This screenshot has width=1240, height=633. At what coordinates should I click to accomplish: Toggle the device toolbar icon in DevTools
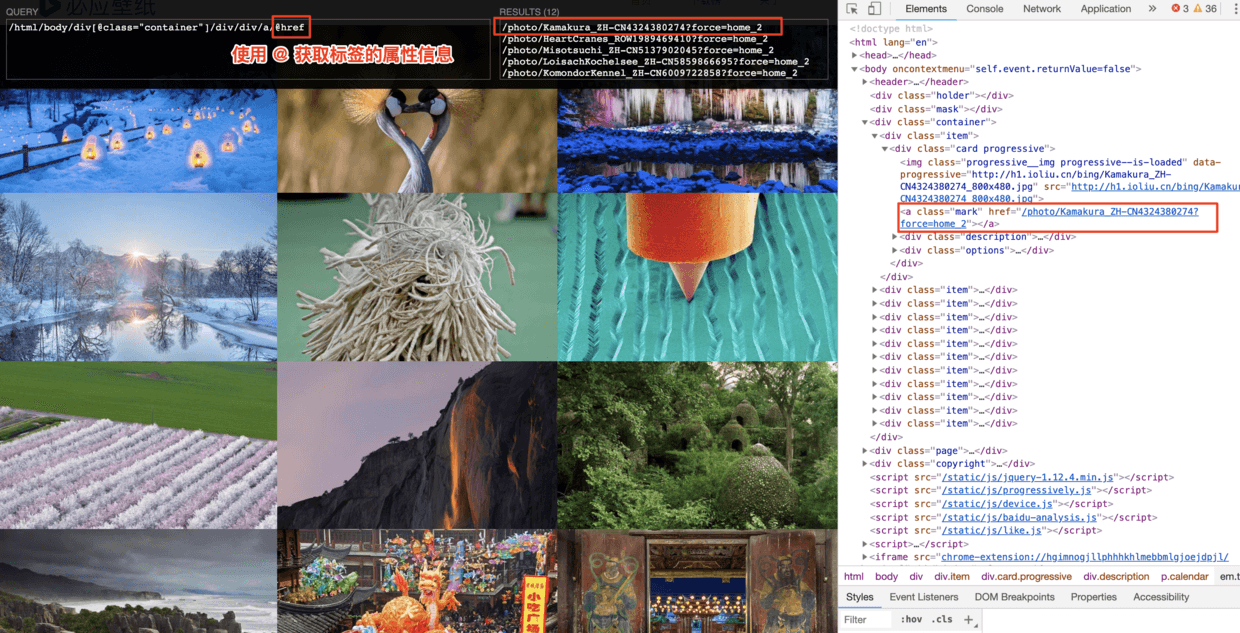pos(873,9)
